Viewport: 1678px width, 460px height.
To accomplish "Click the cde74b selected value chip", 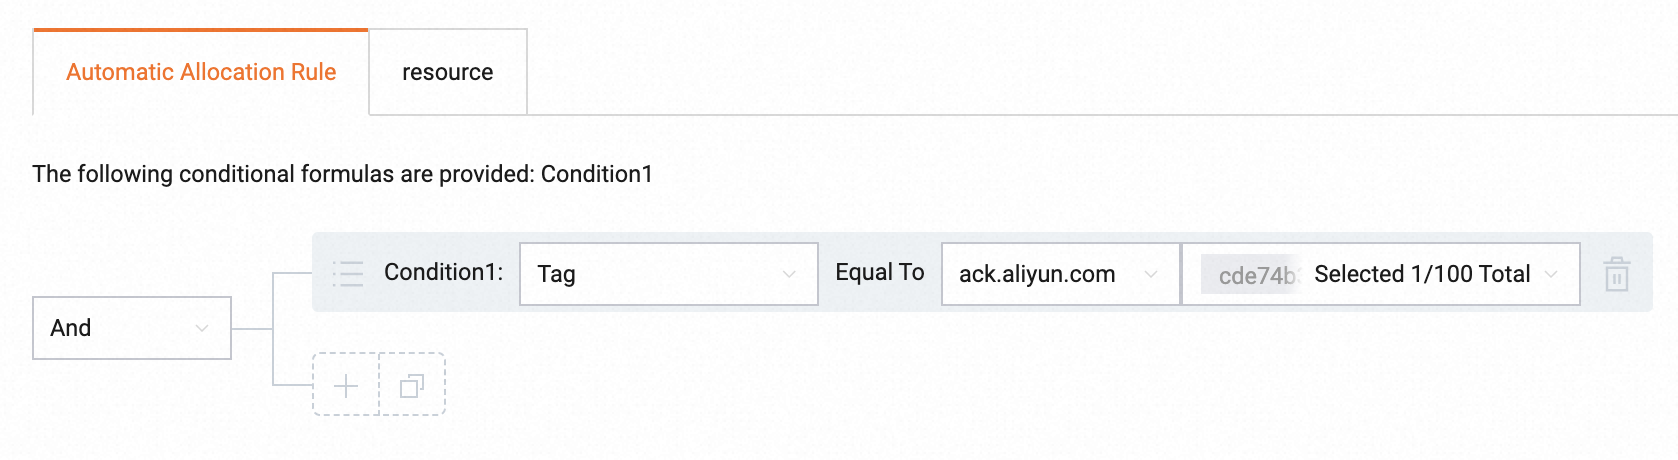I will (x=1254, y=275).
